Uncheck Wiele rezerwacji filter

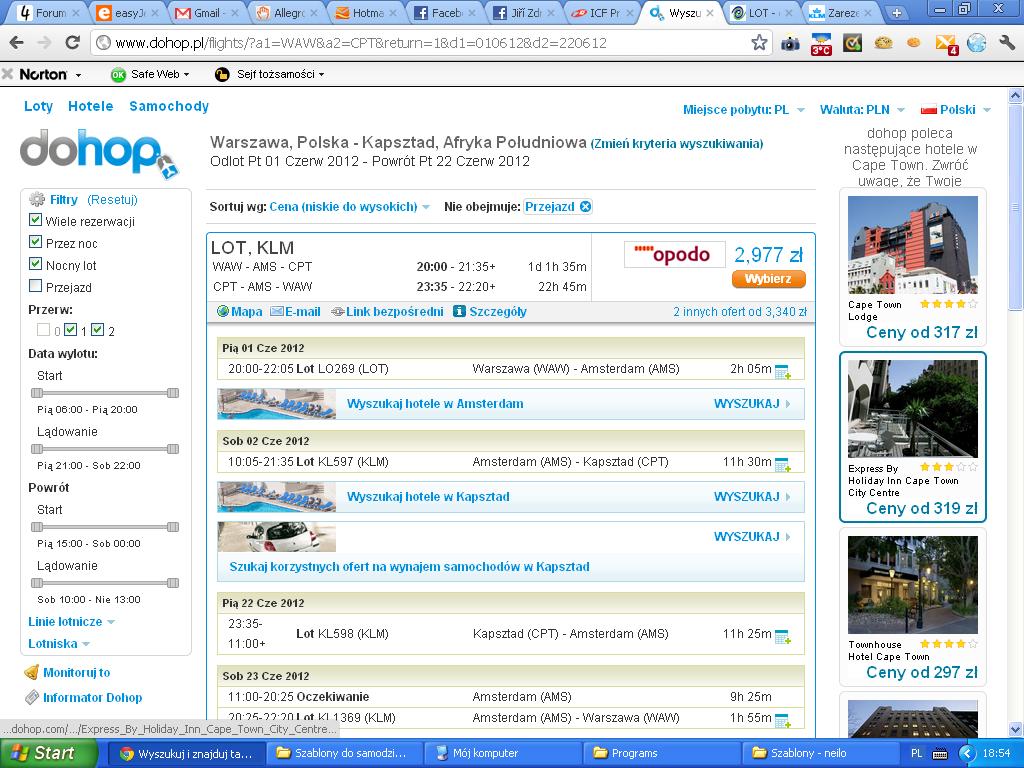(x=35, y=220)
